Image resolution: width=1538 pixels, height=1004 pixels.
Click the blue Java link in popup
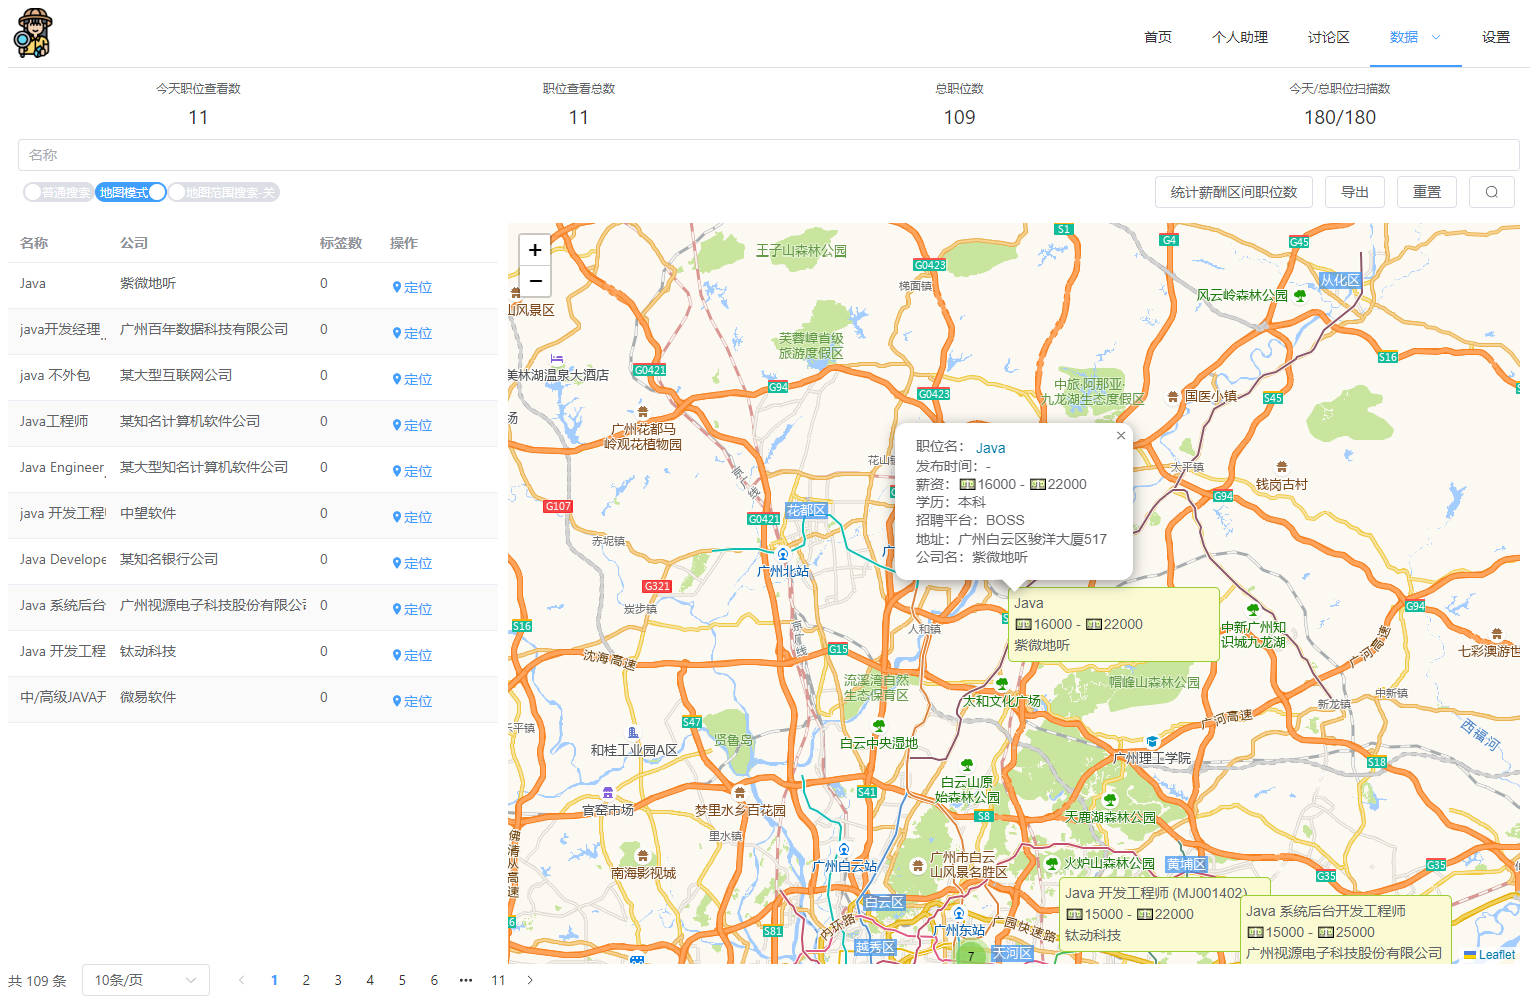pos(990,448)
